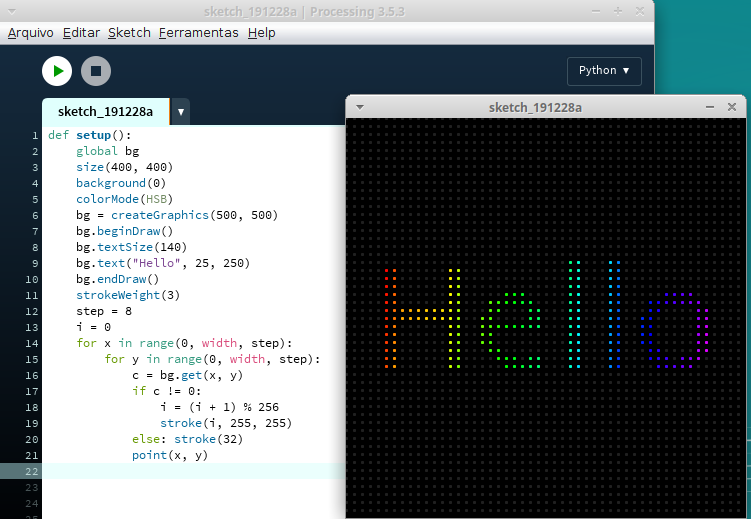
Task: Close the sketch output window
Action: 733,107
